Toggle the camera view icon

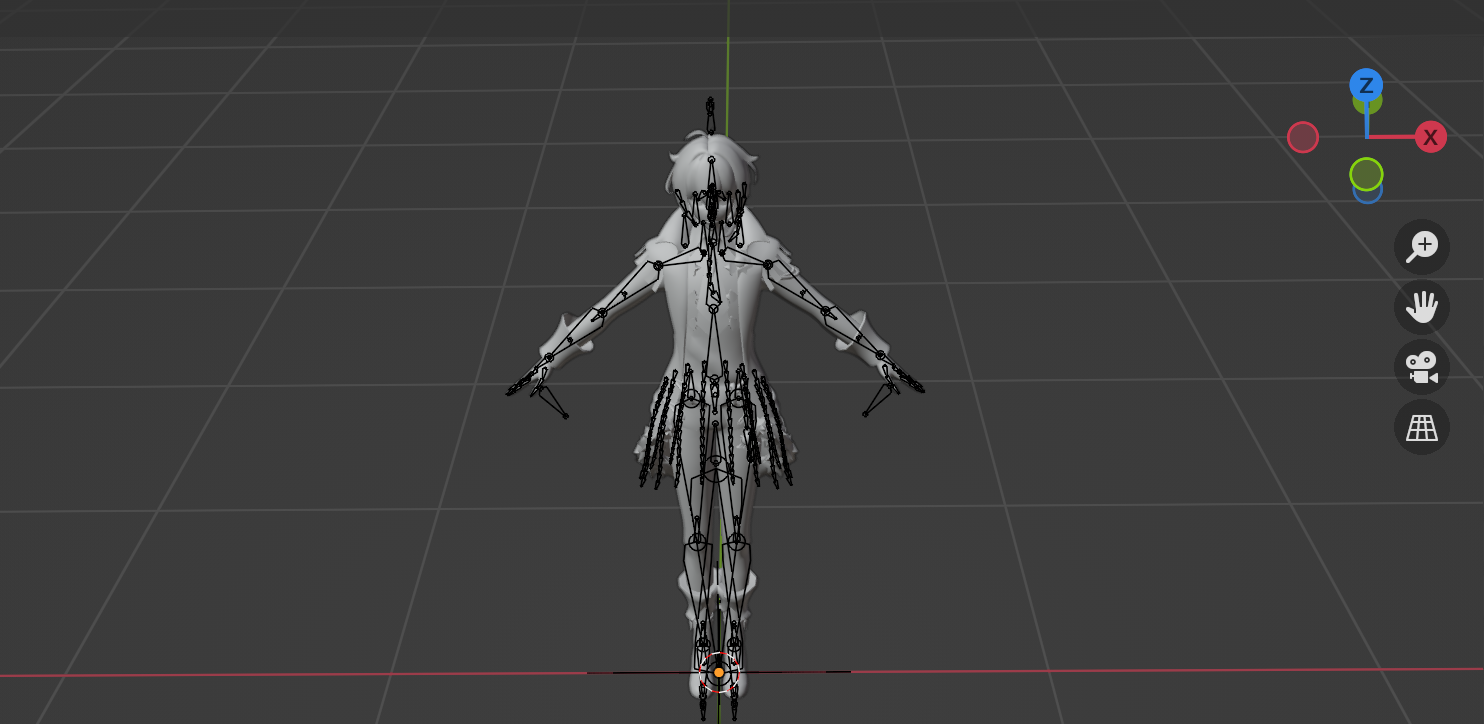(1421, 367)
